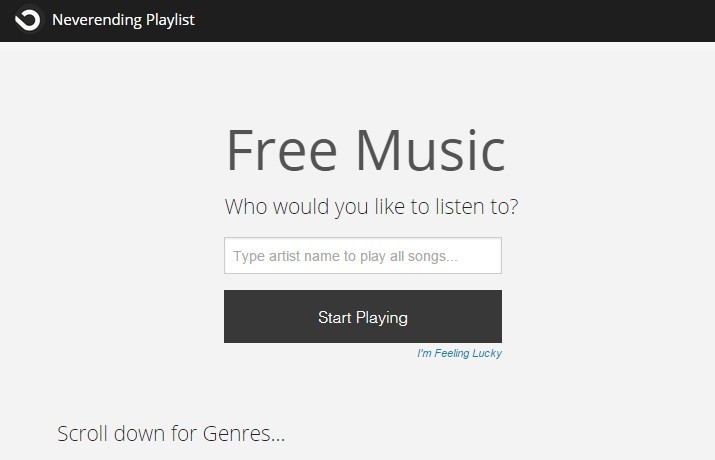Click the Free Music heading
This screenshot has width=715, height=460.
pos(365,150)
